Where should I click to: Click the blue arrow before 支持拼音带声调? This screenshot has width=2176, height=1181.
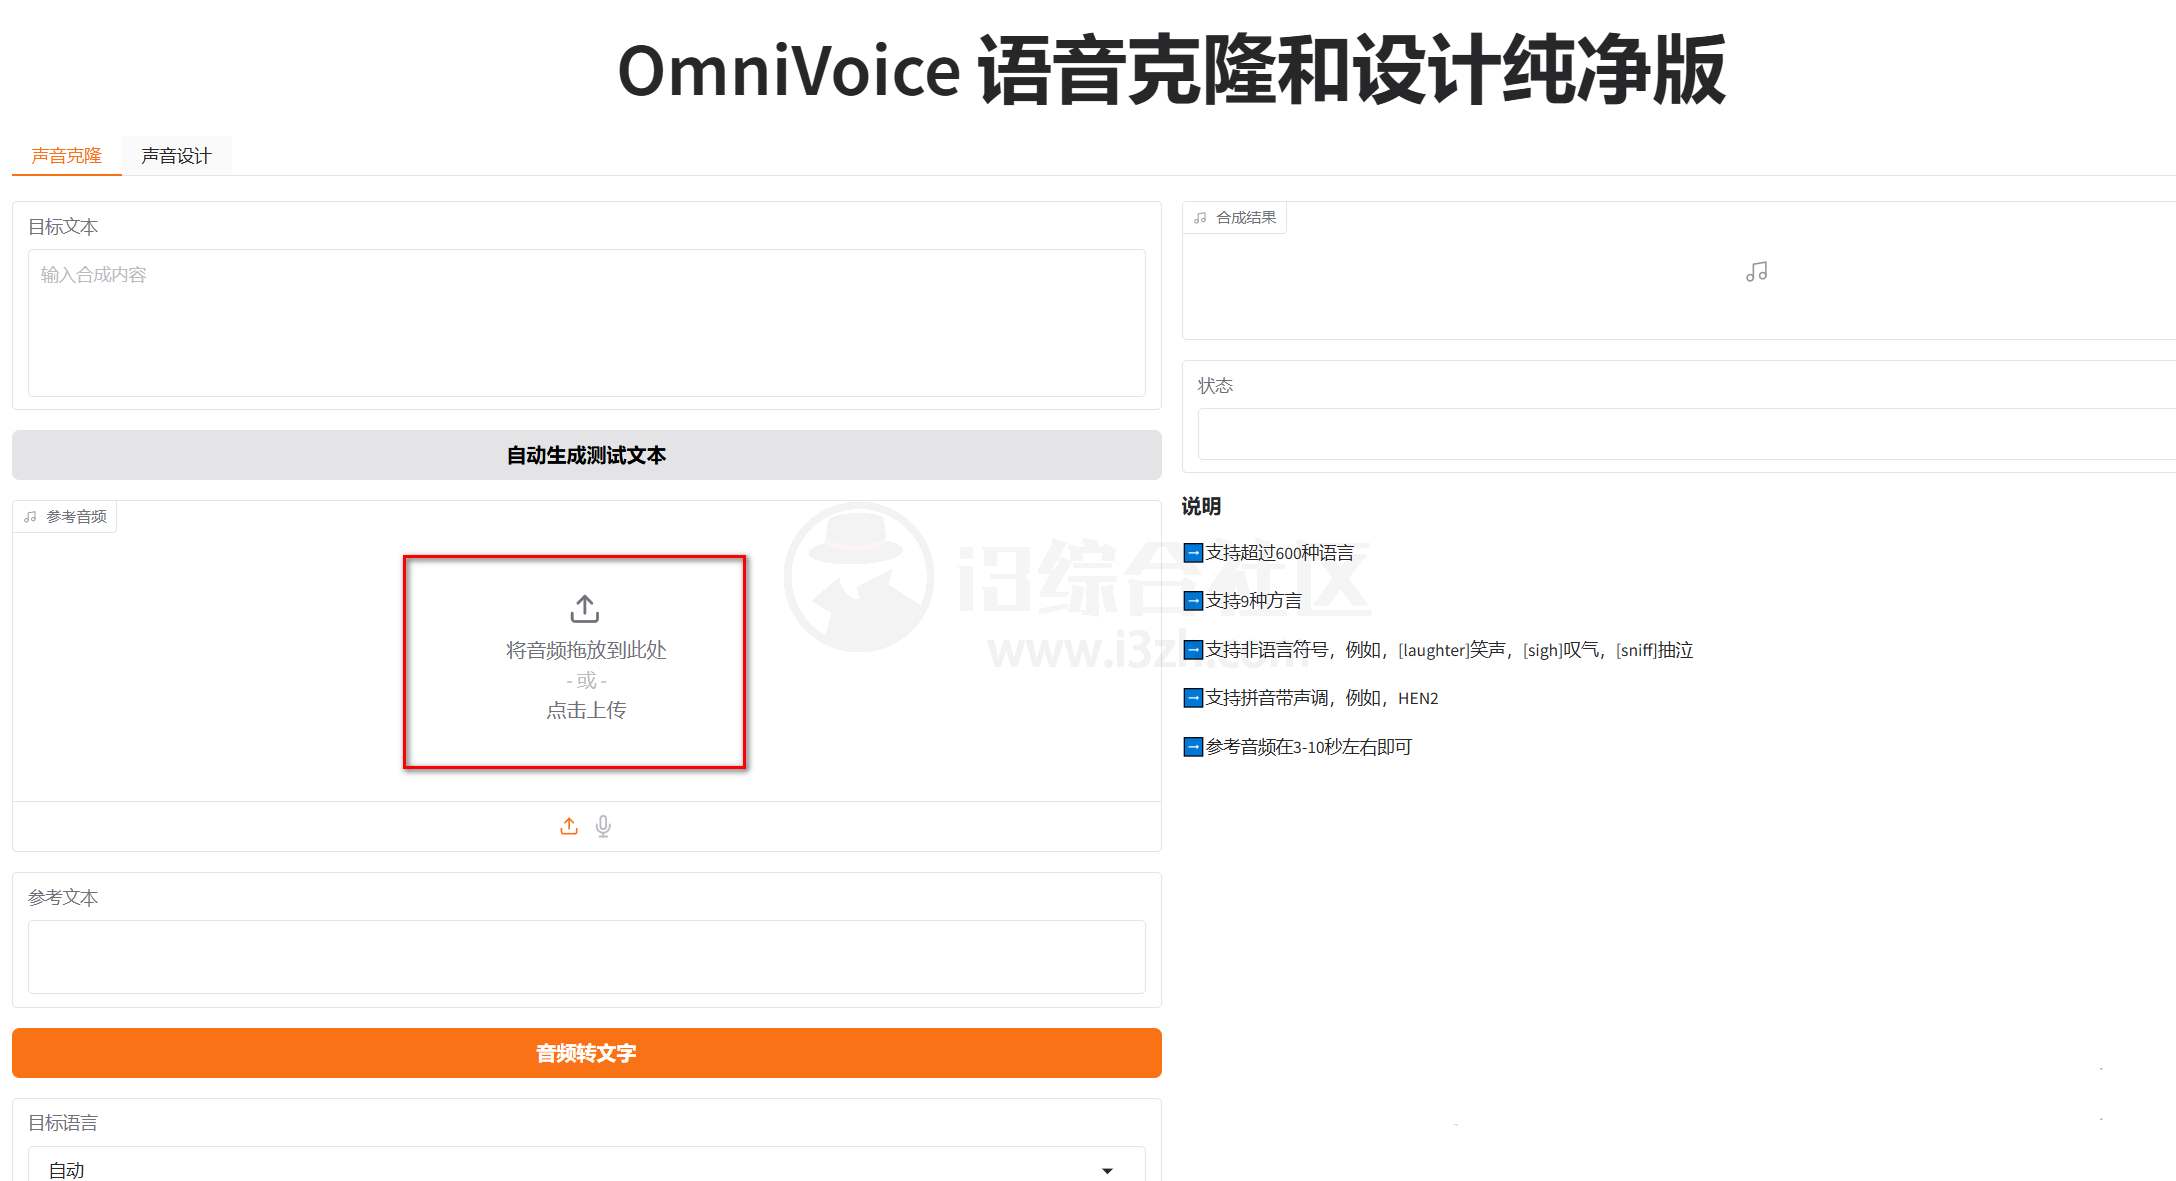[x=1192, y=698]
